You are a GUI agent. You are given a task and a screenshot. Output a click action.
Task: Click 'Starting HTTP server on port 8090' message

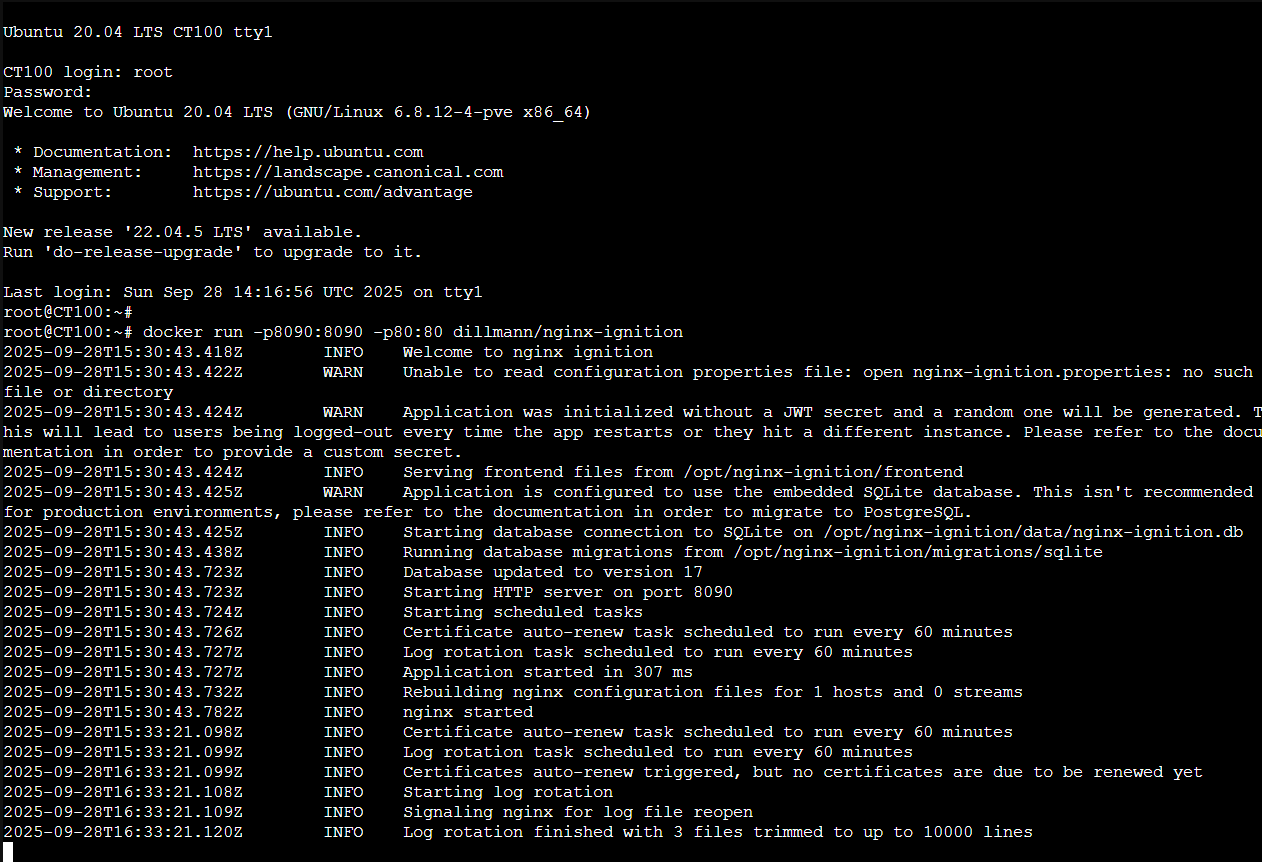pos(567,592)
